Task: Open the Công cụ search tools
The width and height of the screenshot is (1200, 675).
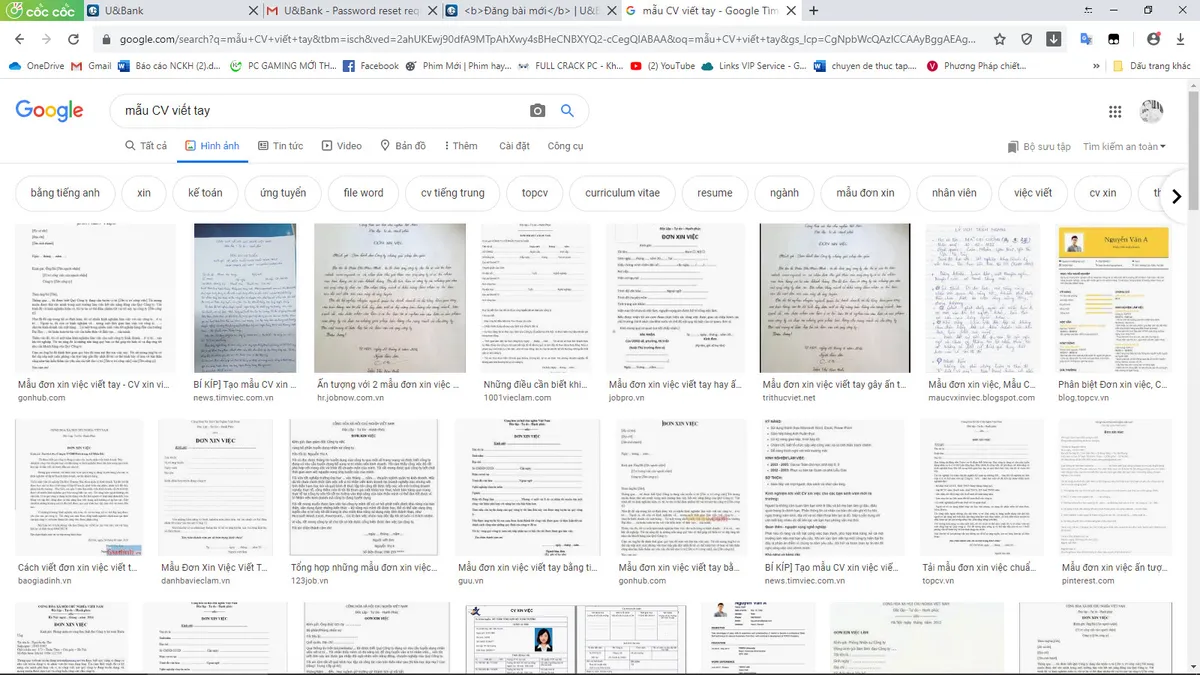Action: pyautogui.click(x=565, y=146)
